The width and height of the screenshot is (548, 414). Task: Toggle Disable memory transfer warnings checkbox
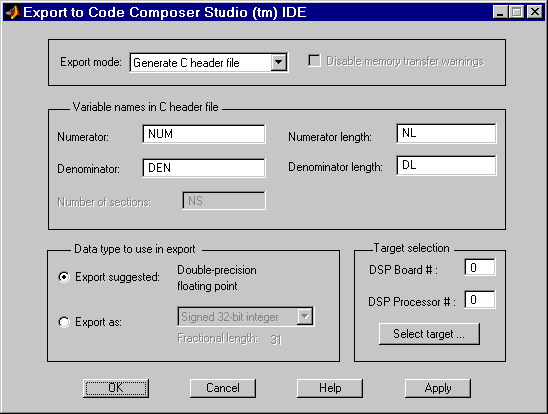tap(315, 61)
